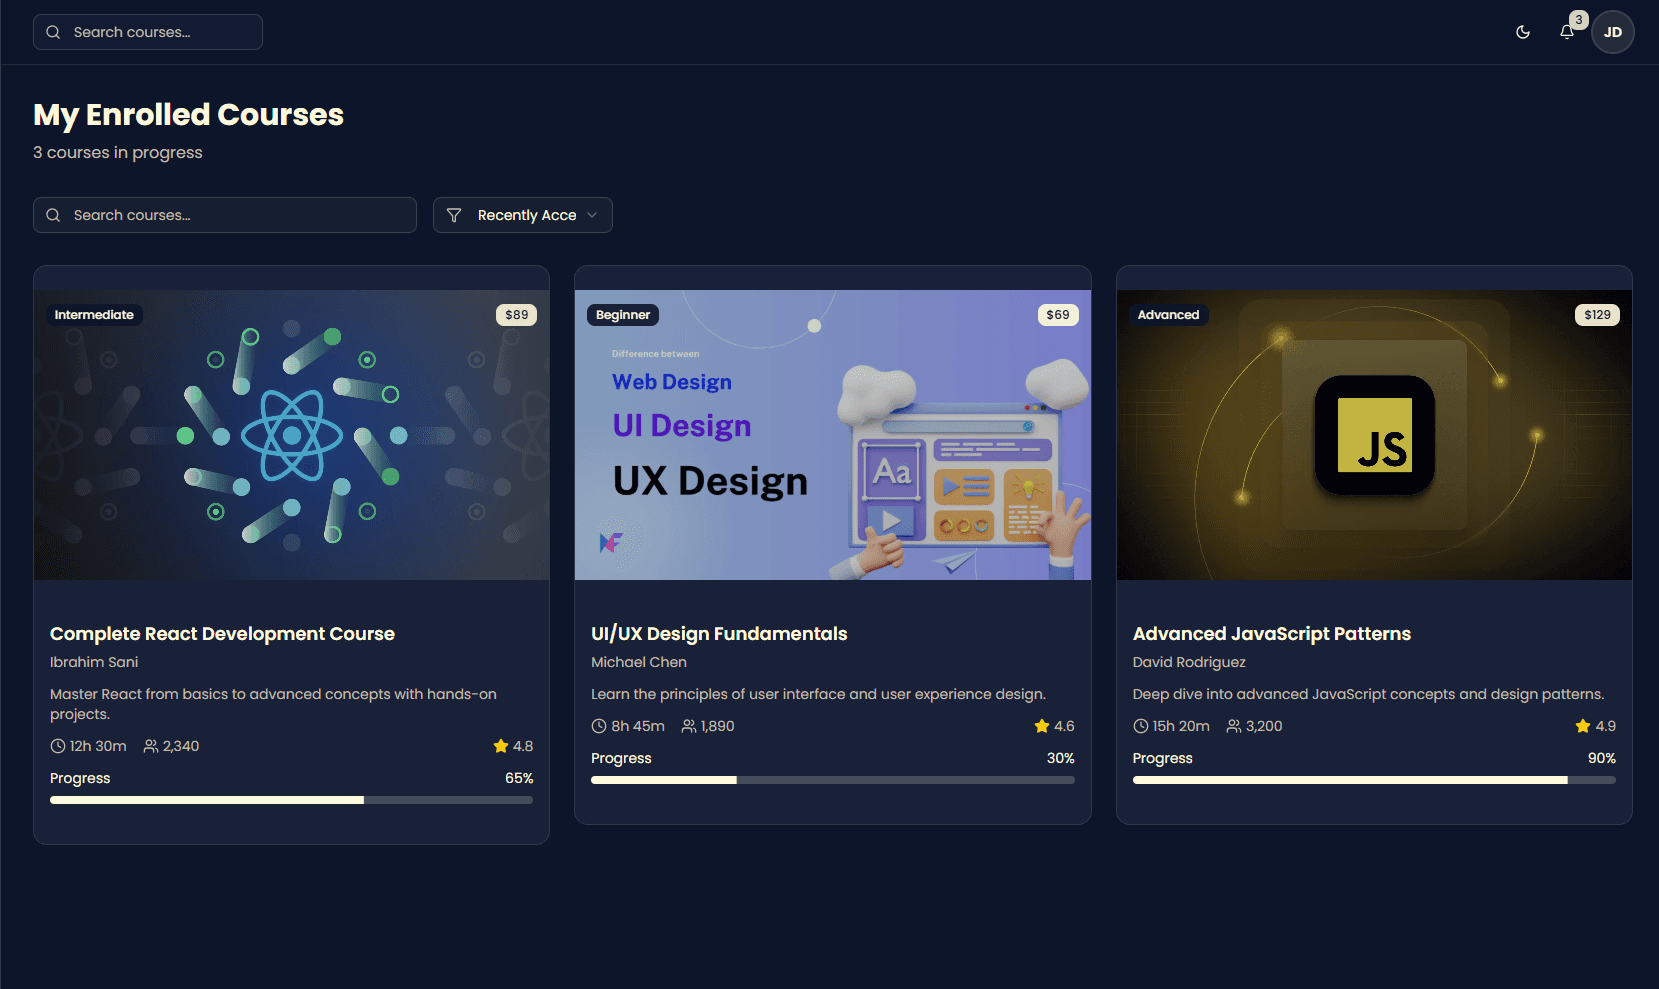Select the Intermediate level badge
1659x989 pixels.
tap(94, 314)
